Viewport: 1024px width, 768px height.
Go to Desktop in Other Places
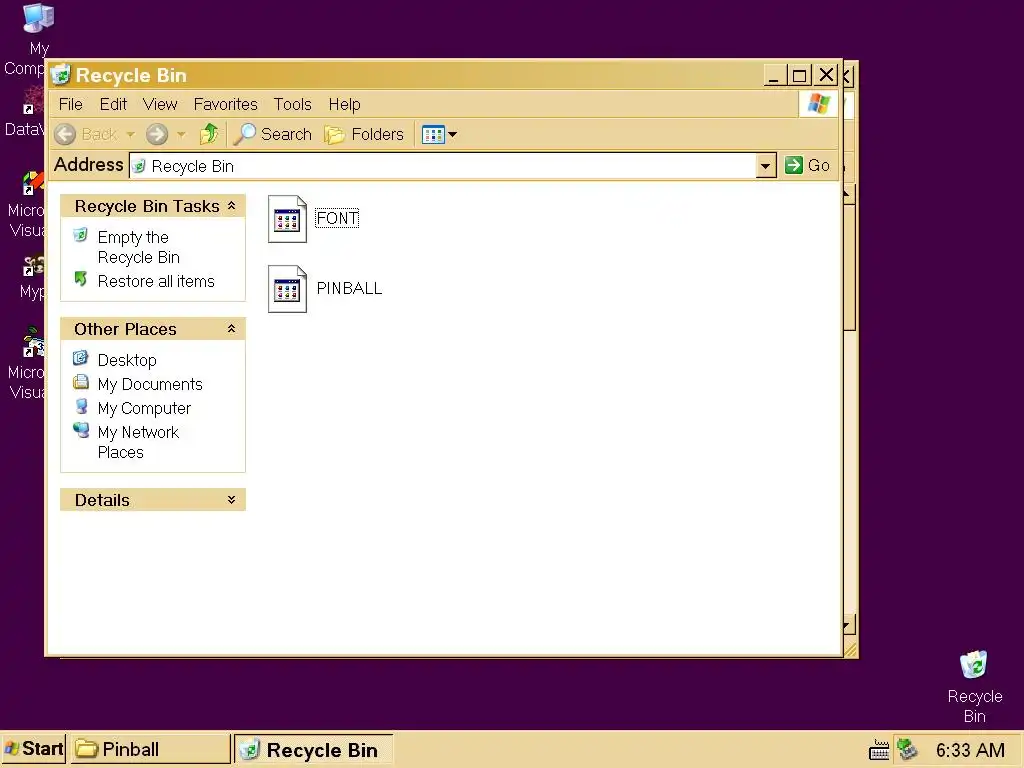pos(127,360)
